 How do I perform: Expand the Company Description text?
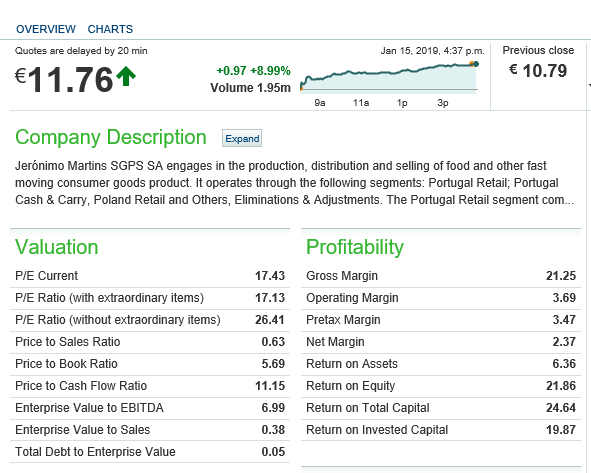click(242, 138)
